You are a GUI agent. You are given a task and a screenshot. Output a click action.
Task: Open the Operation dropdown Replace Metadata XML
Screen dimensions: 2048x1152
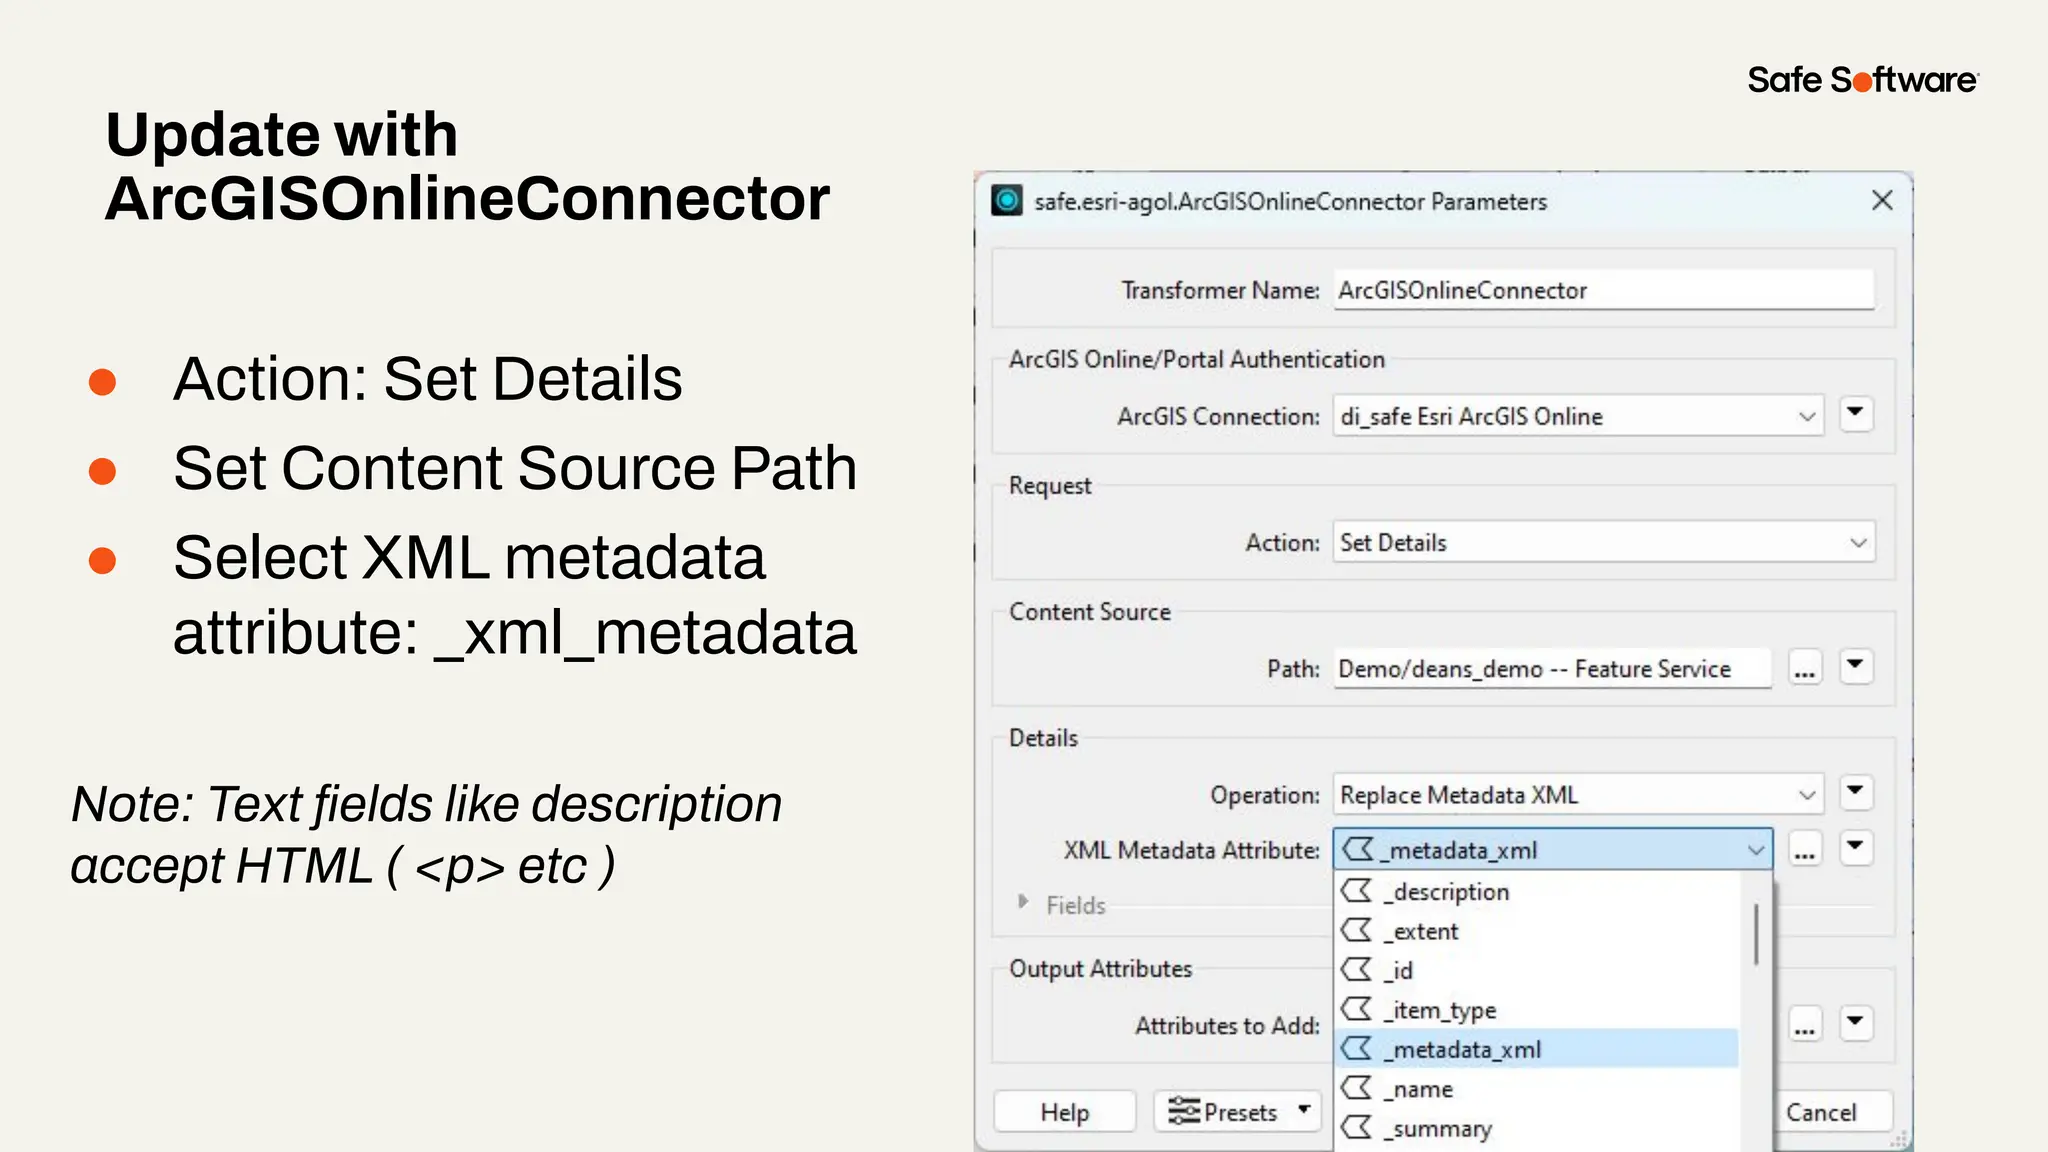[x=1578, y=795]
